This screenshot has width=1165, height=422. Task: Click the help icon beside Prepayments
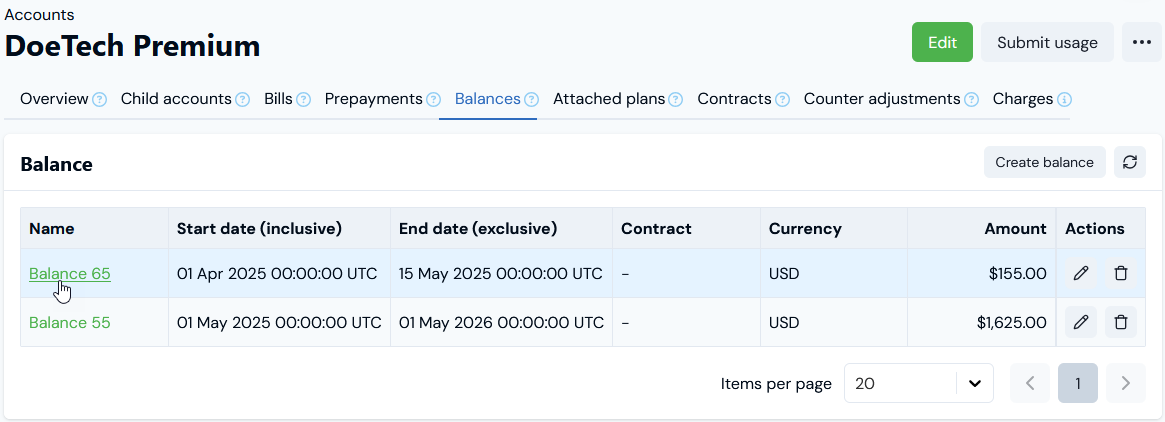pos(434,100)
